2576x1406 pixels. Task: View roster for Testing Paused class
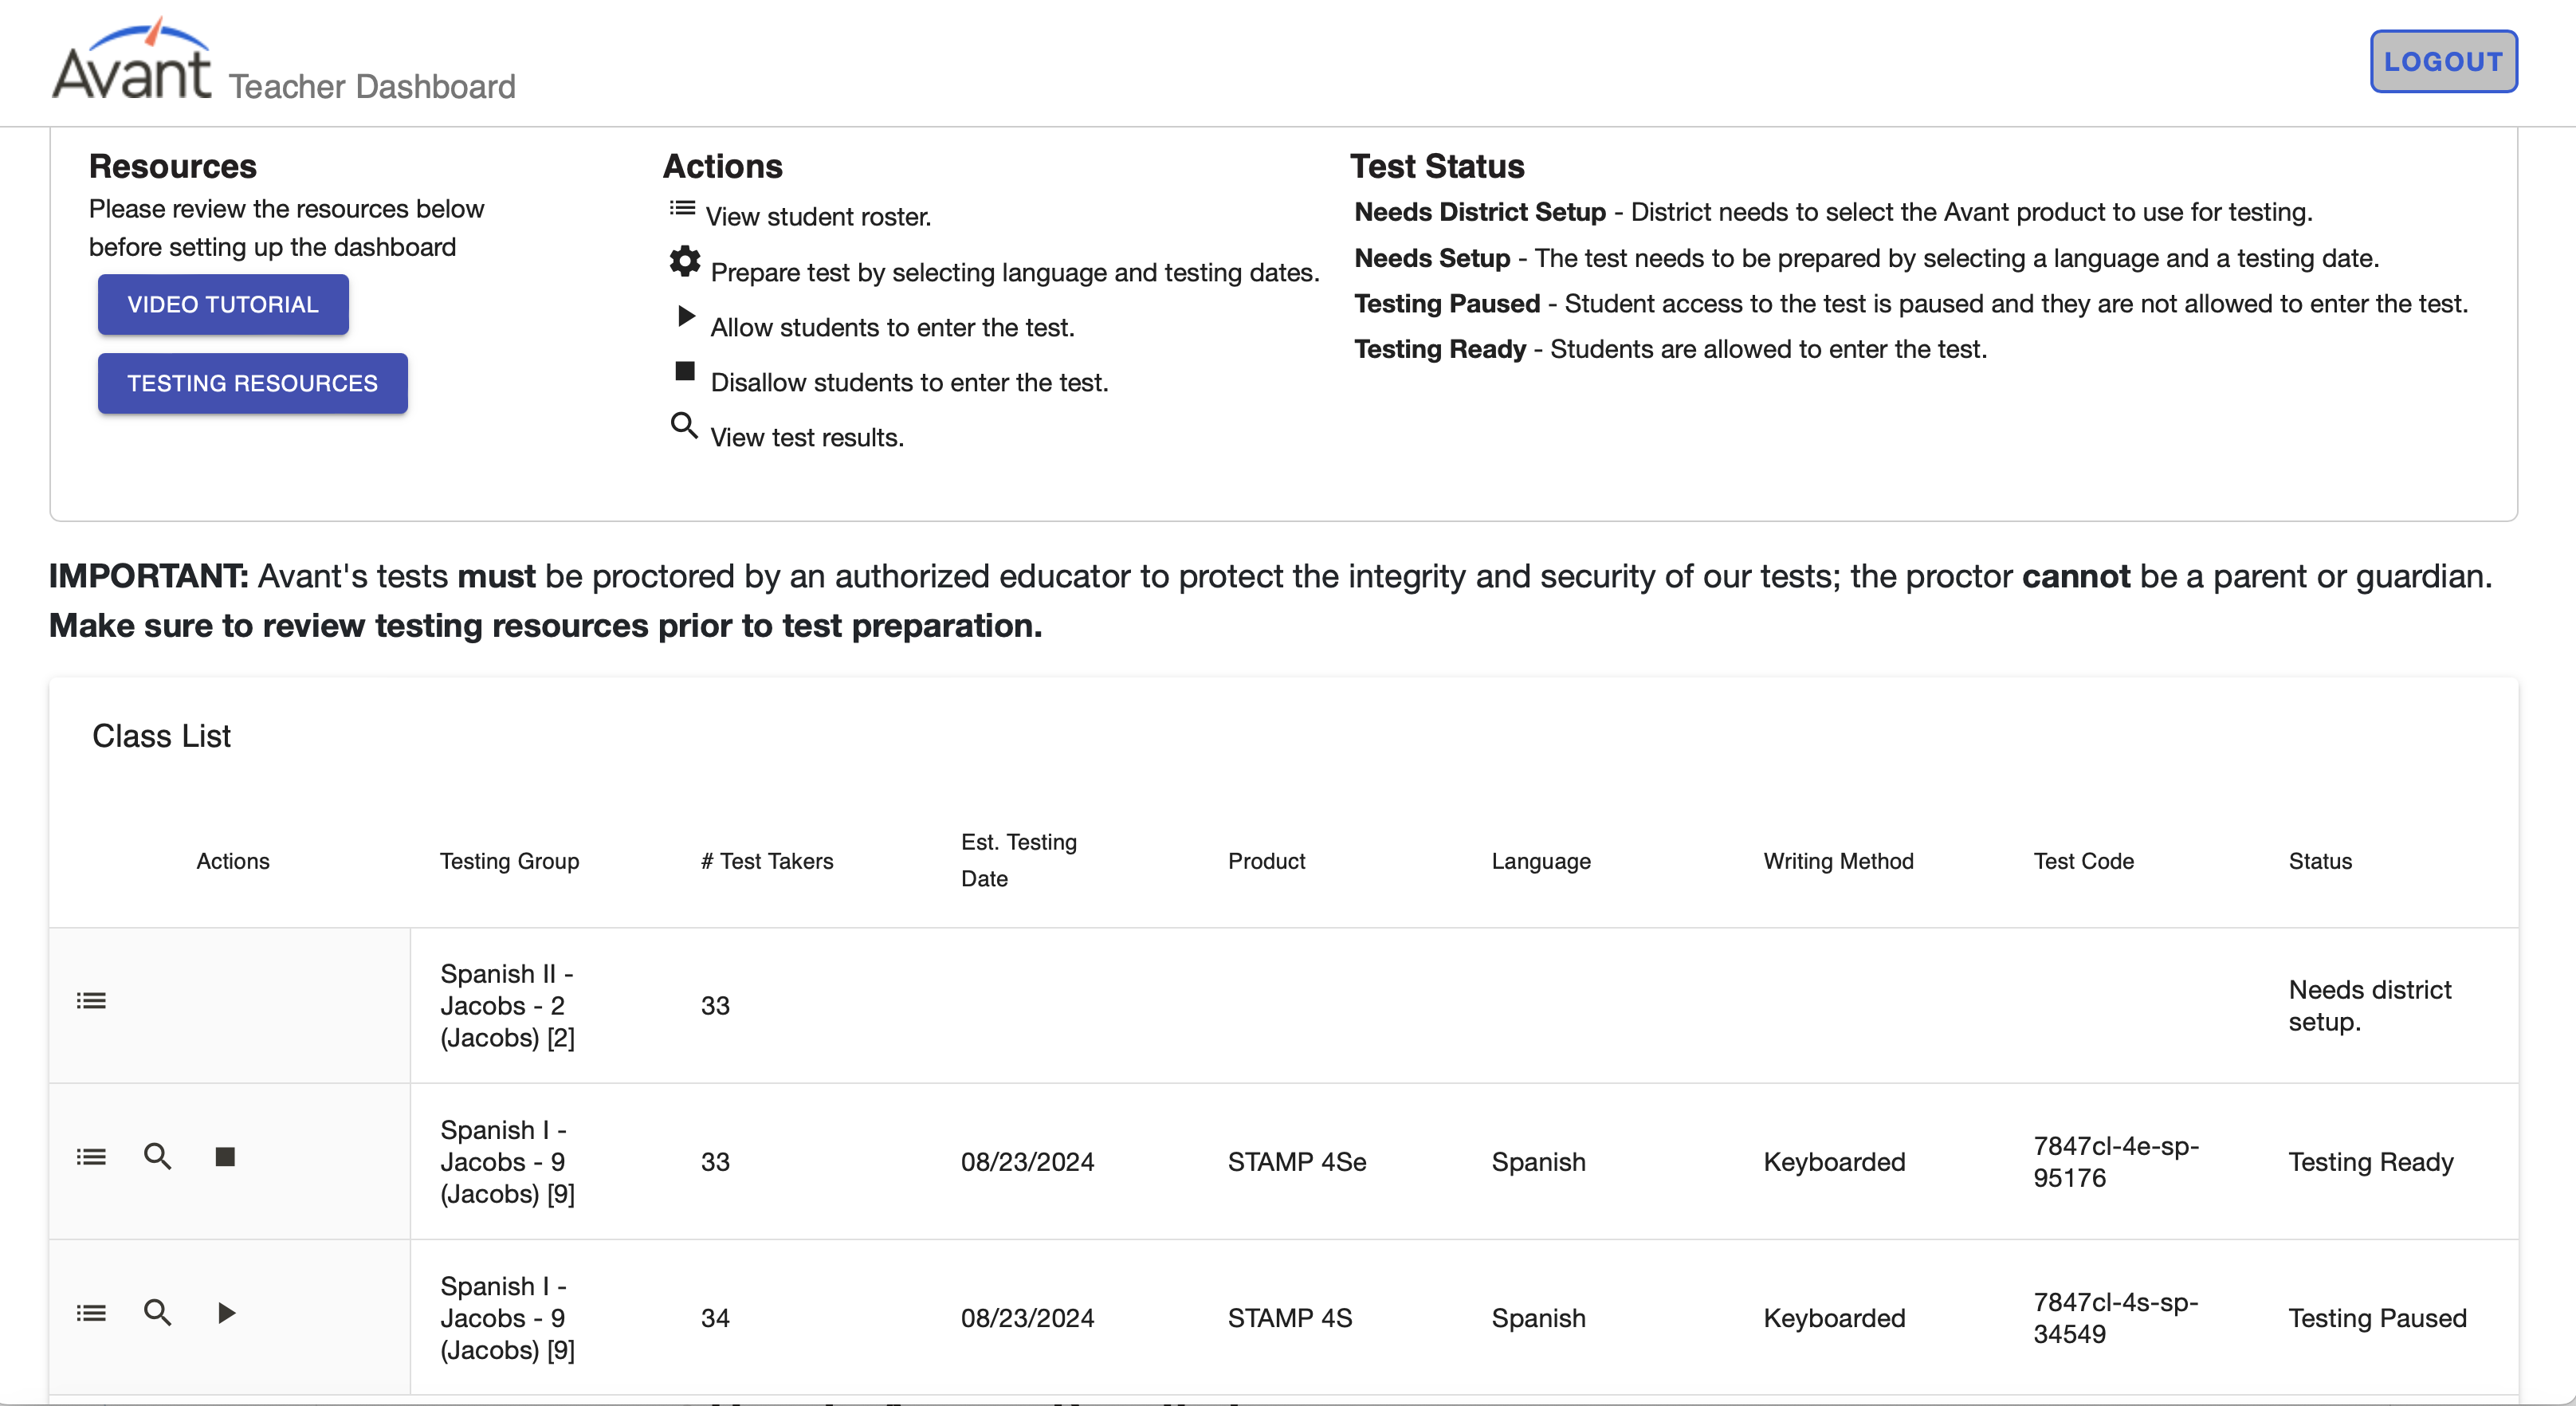click(91, 1313)
